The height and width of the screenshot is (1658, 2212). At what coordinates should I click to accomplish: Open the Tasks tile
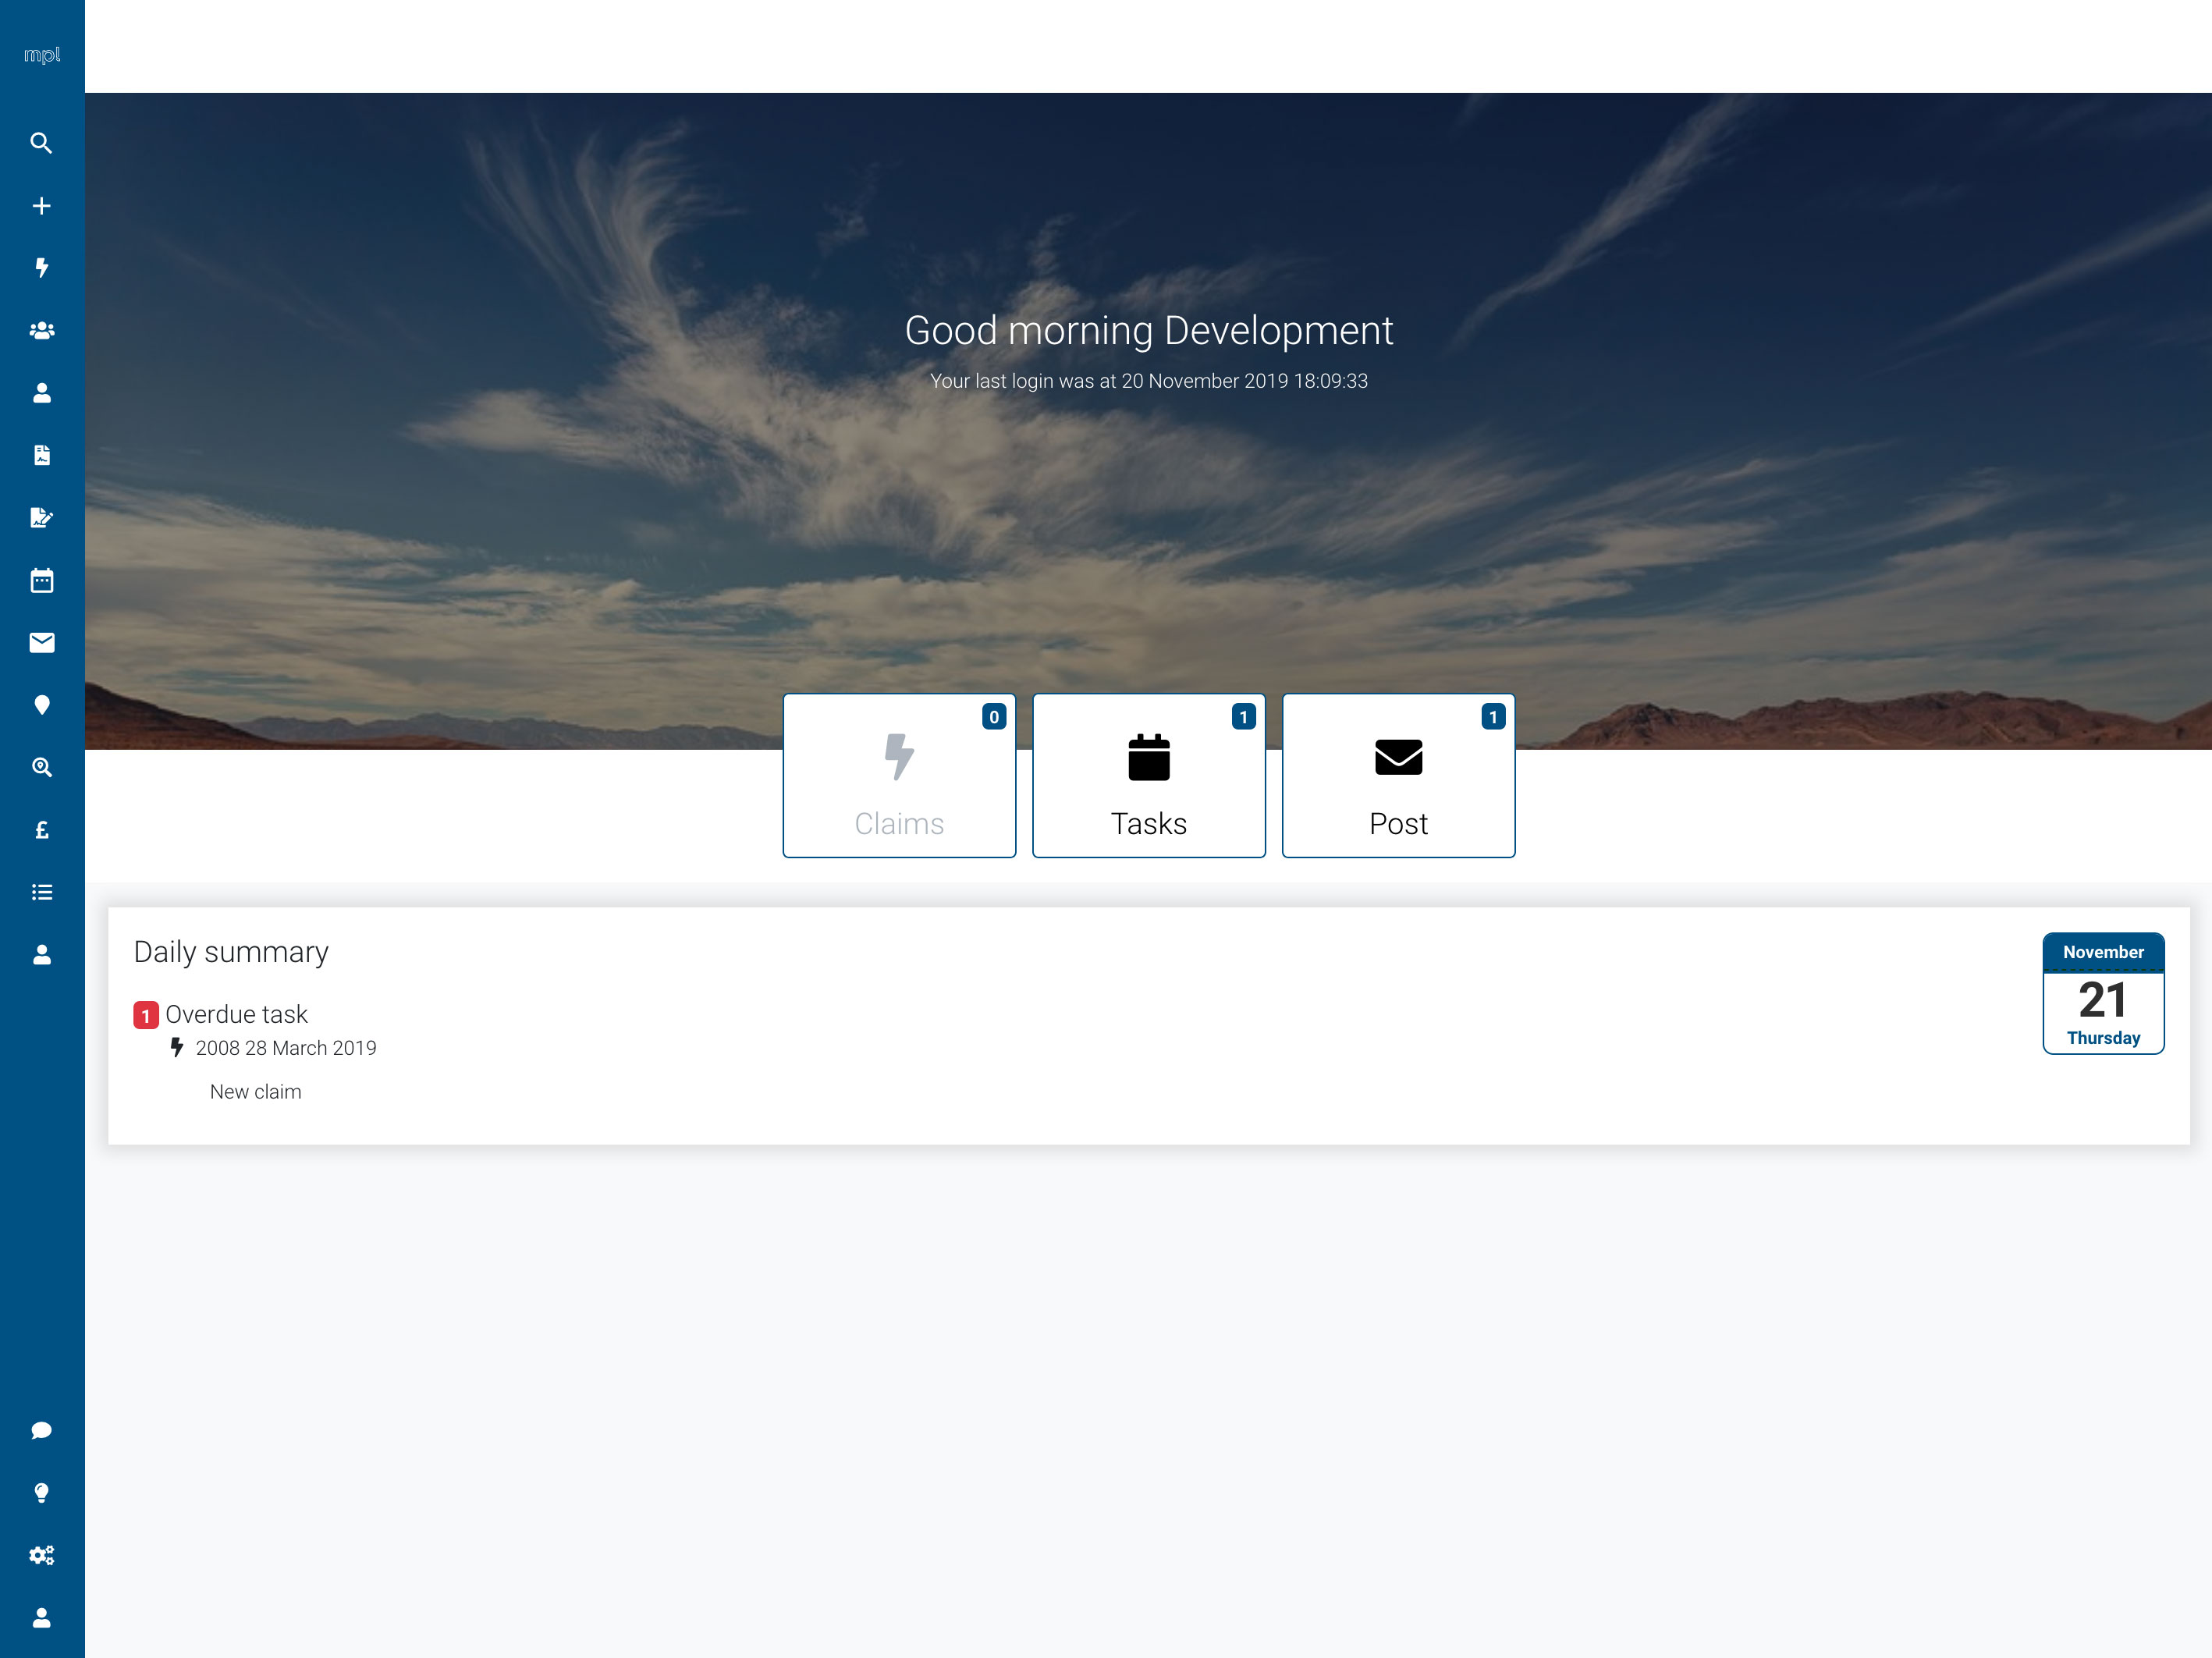click(1148, 776)
